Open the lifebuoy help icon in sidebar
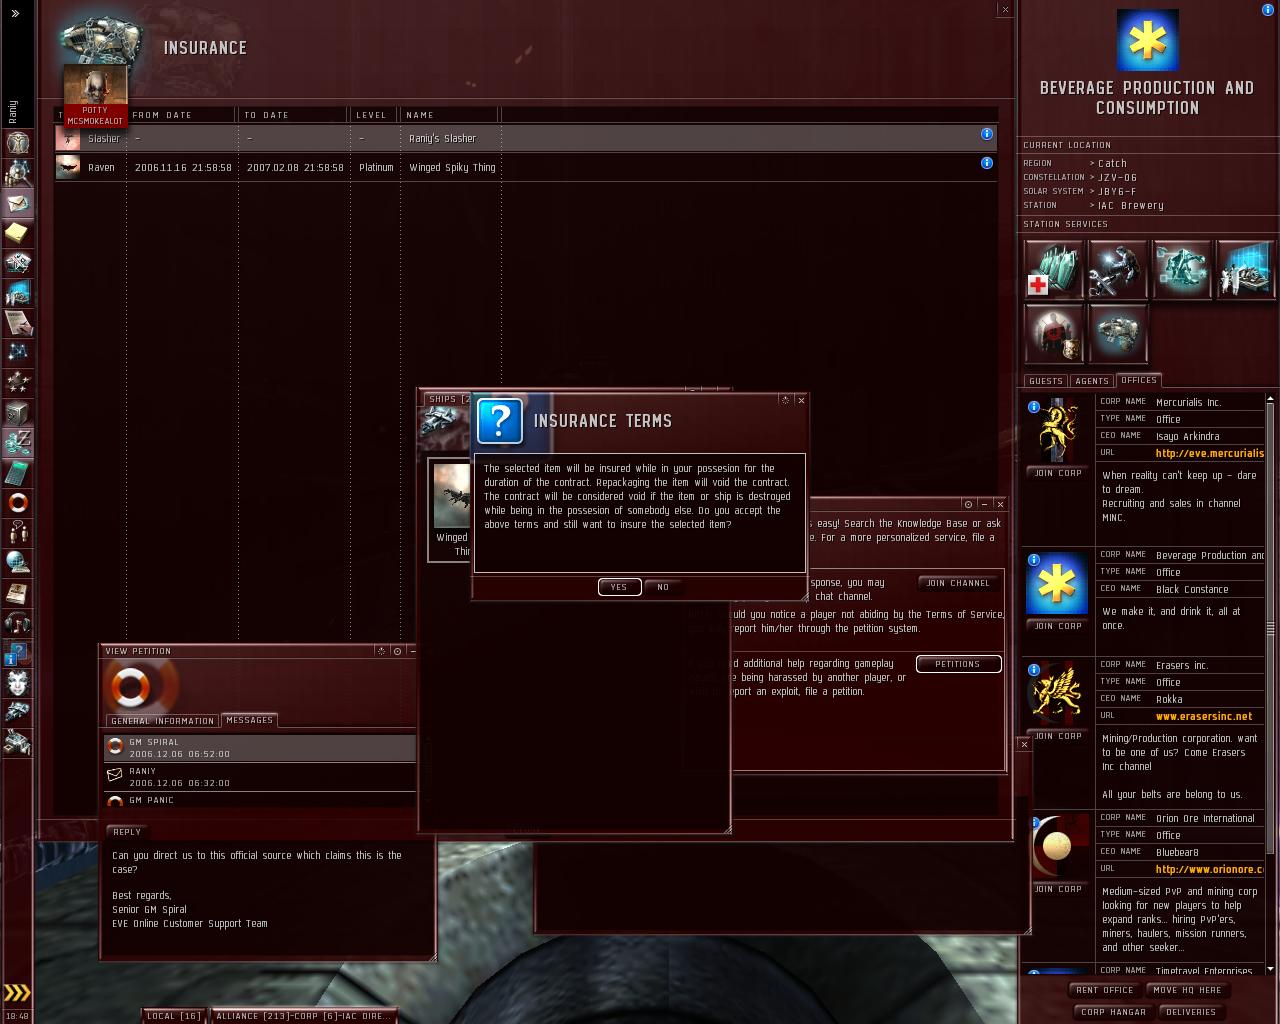The image size is (1280, 1024). point(17,503)
